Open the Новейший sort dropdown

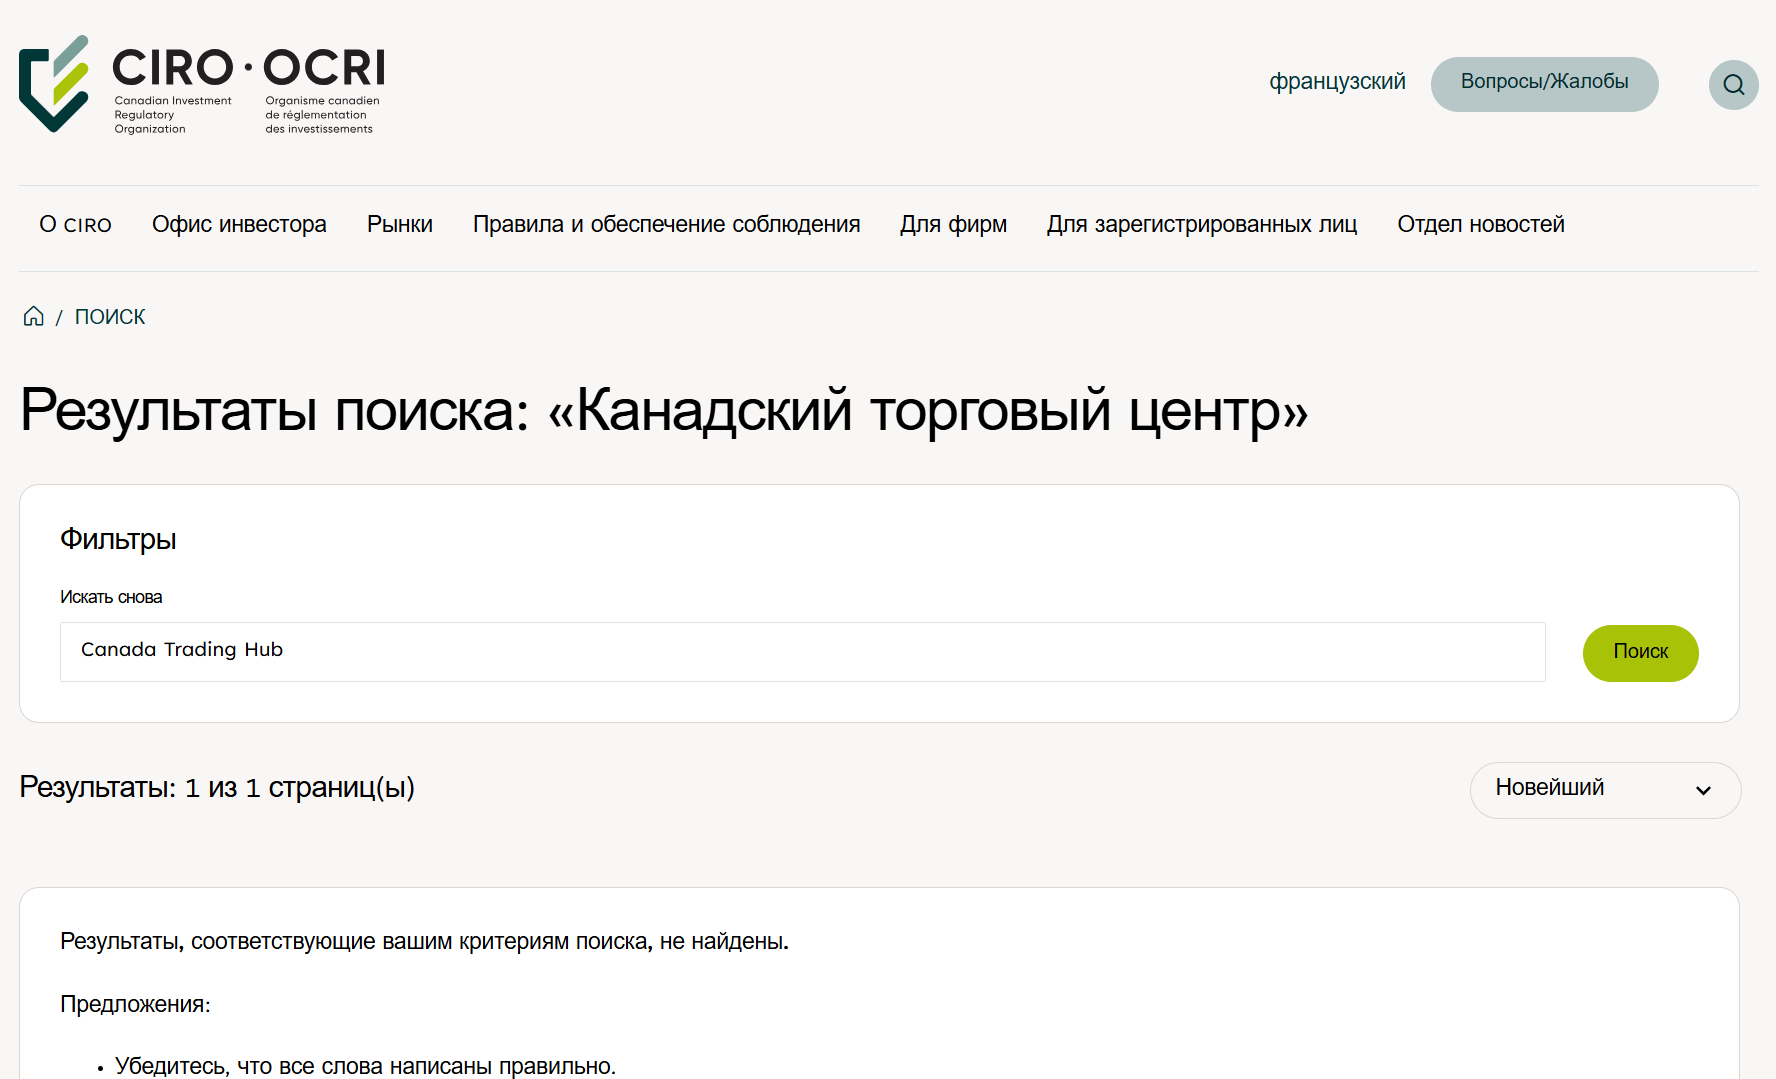(x=1604, y=790)
